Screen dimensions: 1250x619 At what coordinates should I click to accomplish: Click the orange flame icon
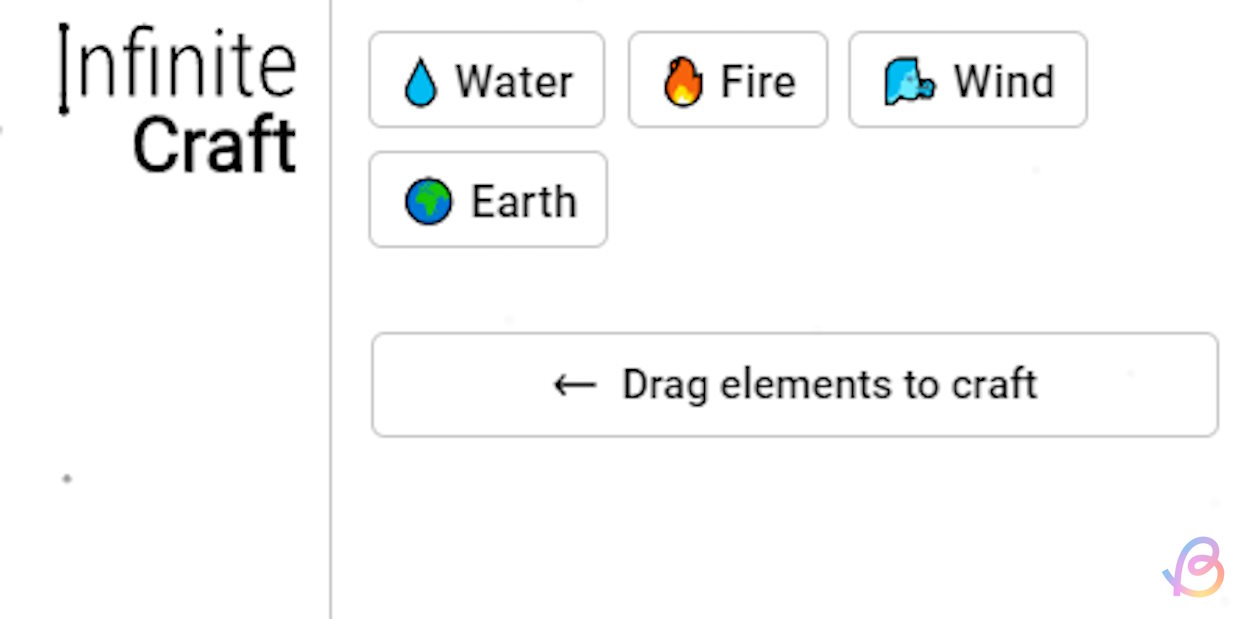[x=683, y=81]
